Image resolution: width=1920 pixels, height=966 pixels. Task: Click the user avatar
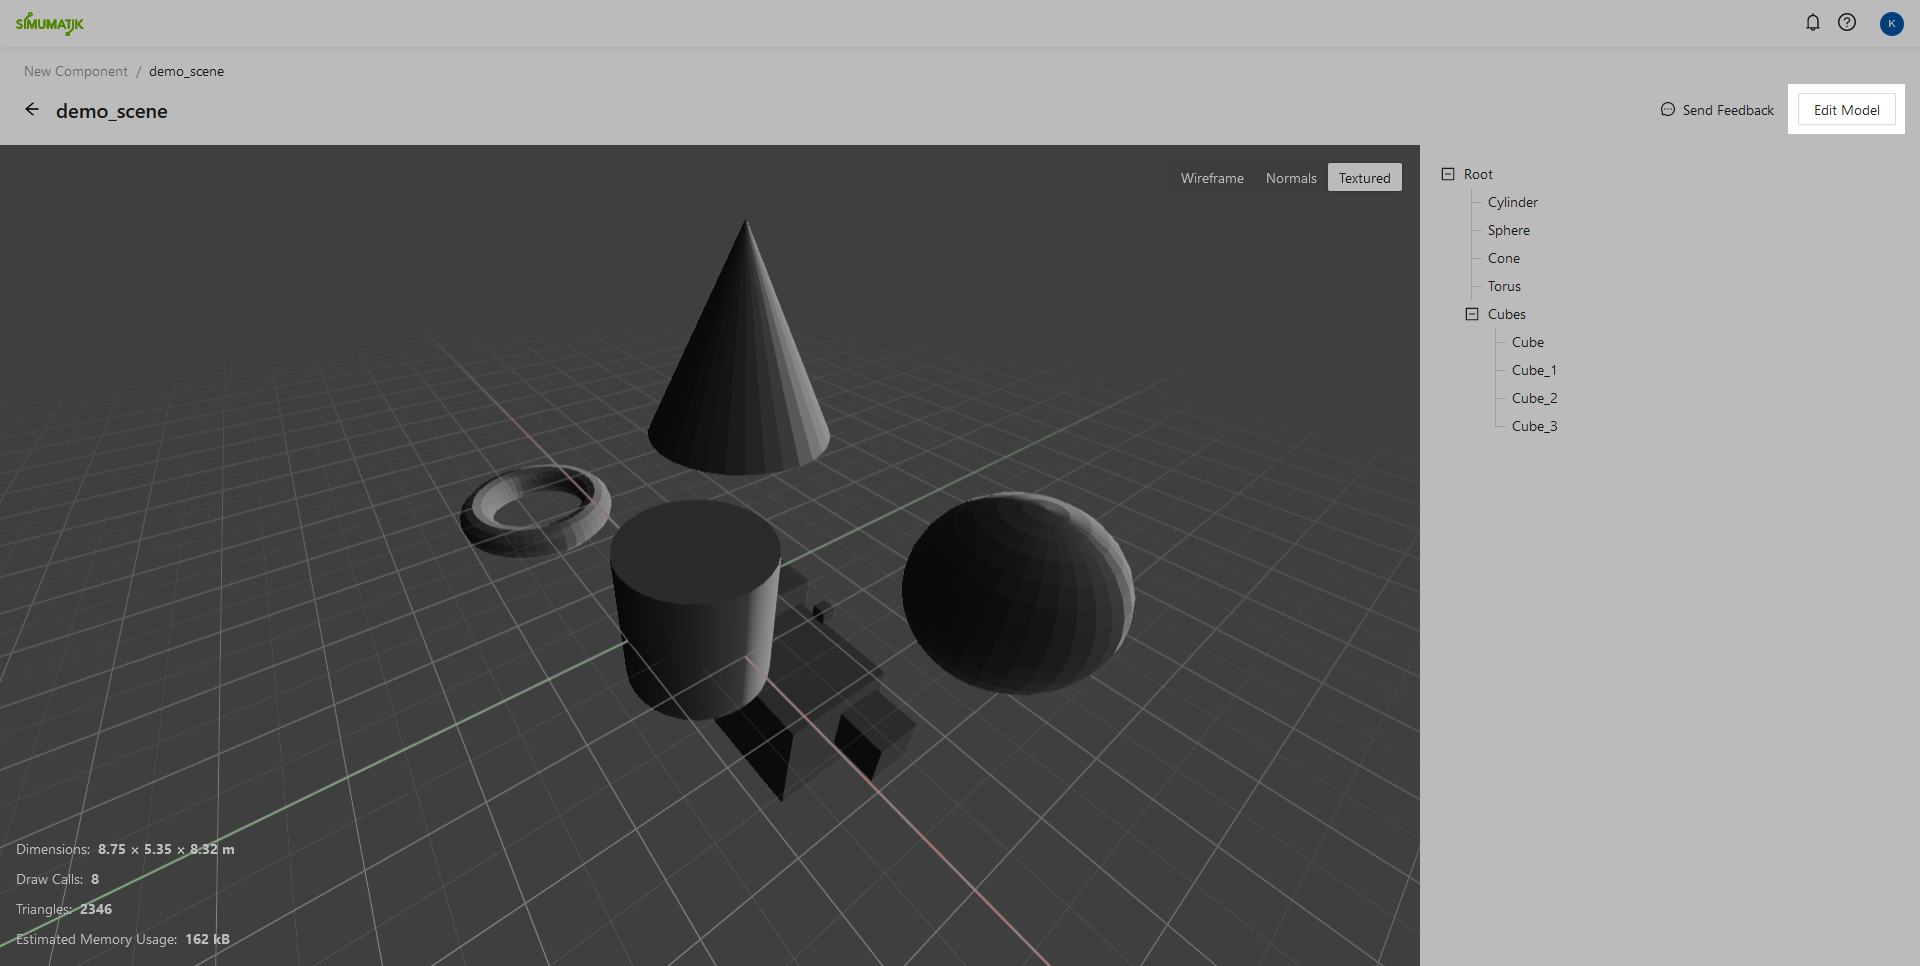click(1892, 24)
